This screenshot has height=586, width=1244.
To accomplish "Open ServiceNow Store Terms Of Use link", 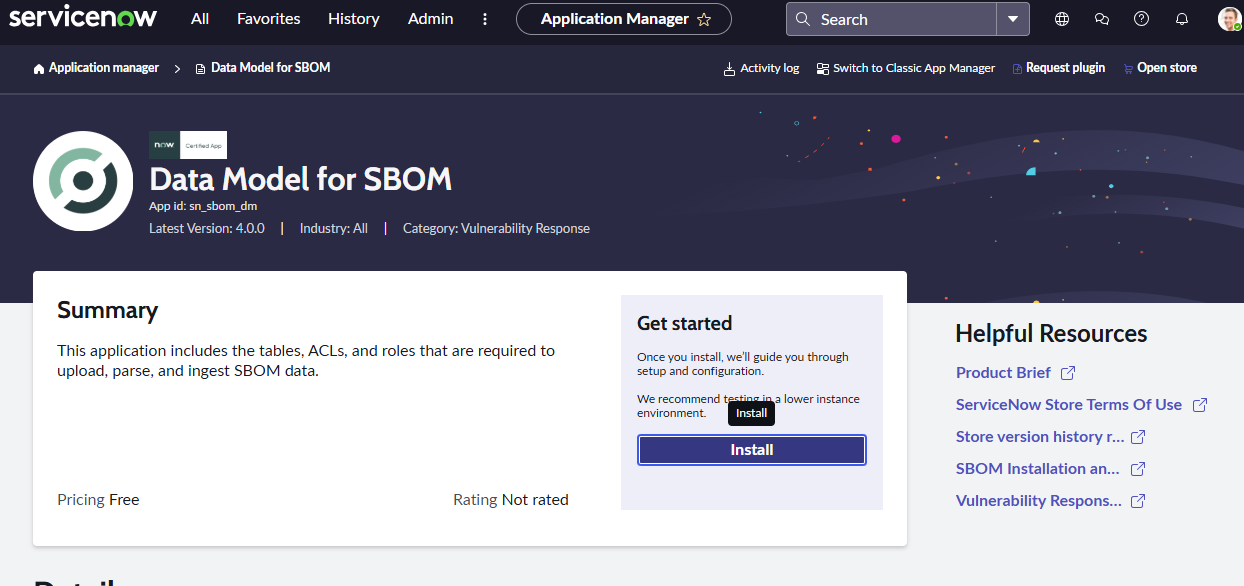I will click(1069, 404).
